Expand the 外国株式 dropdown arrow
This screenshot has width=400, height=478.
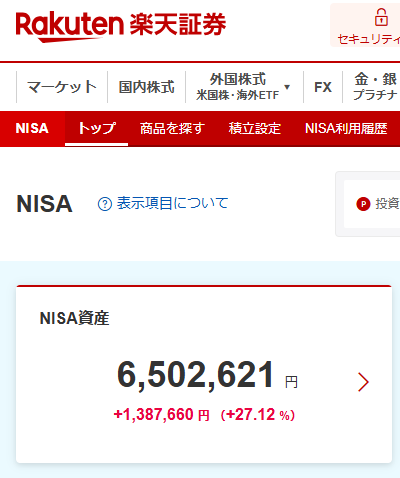pos(287,87)
